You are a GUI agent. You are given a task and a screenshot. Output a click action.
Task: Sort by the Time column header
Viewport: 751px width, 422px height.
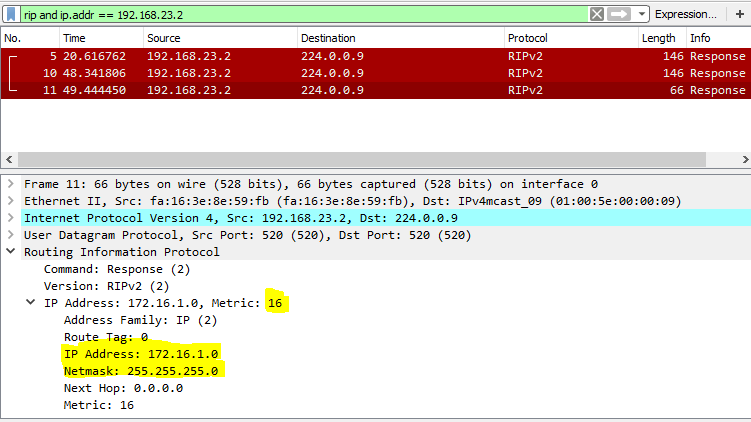click(x=101, y=38)
